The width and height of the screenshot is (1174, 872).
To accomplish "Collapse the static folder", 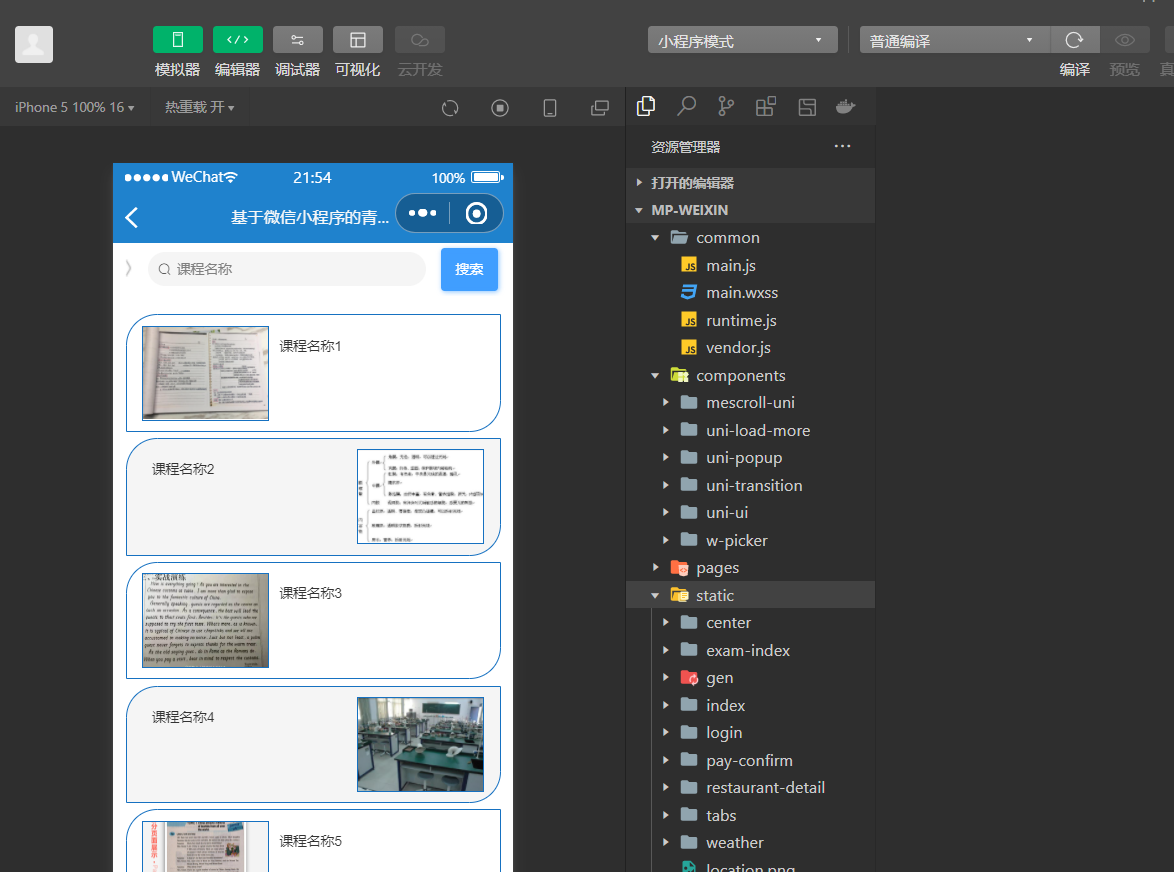I will [x=750, y=595].
